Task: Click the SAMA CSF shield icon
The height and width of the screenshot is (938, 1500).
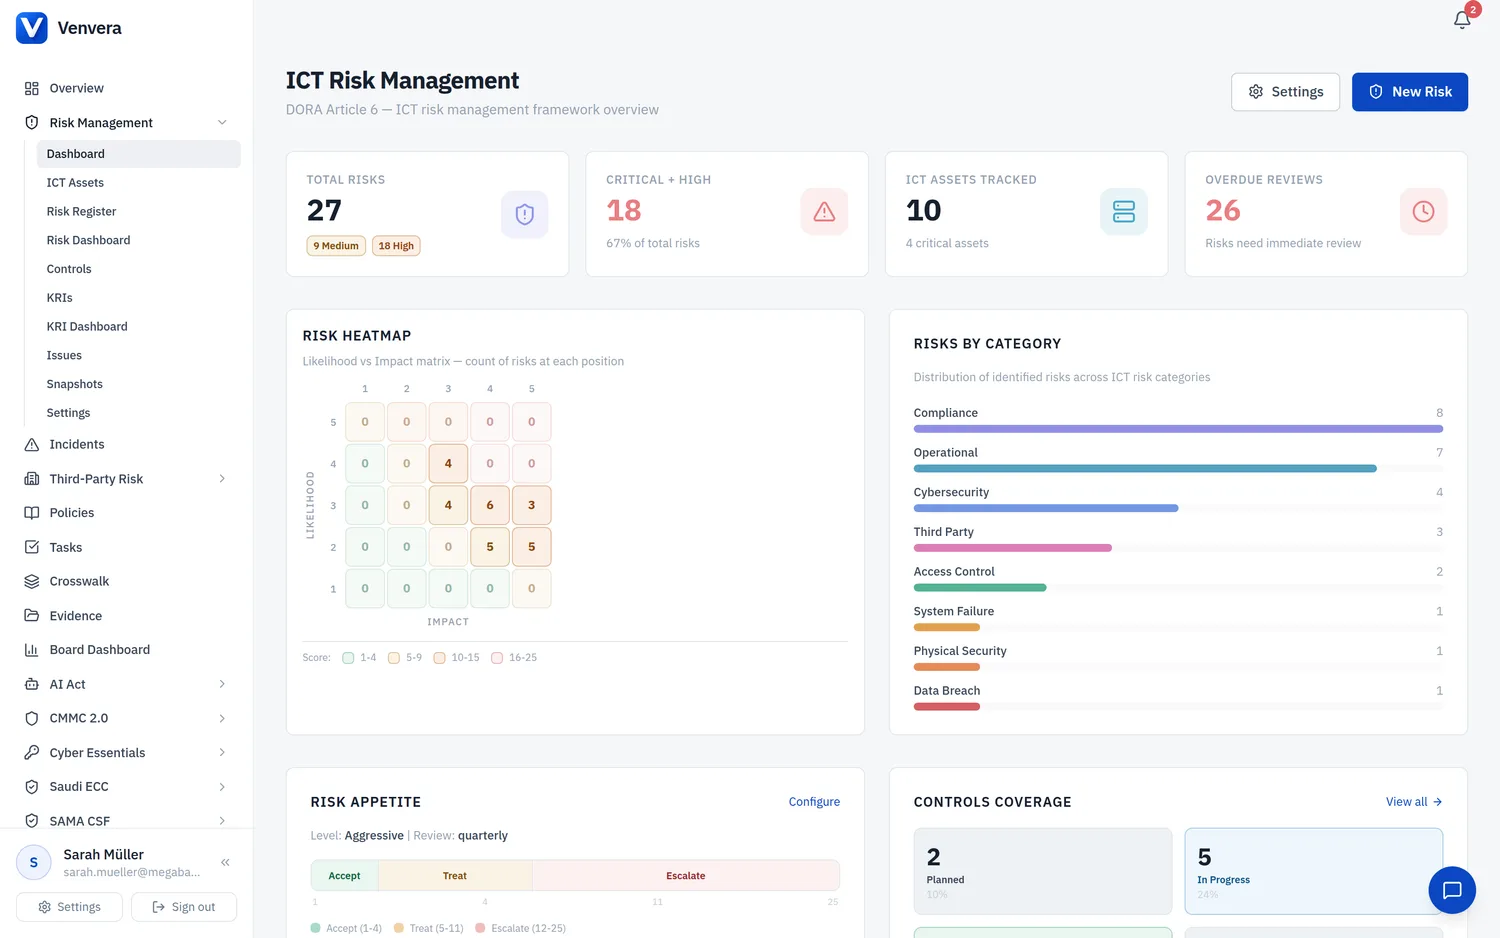Action: point(32,821)
